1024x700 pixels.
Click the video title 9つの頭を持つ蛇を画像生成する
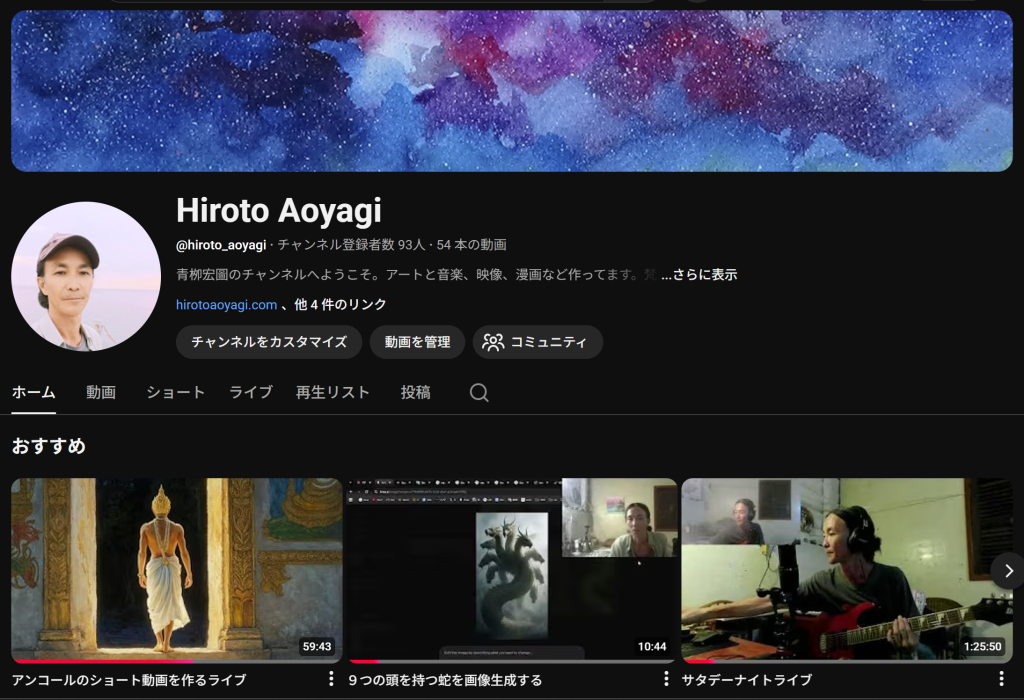[446, 680]
